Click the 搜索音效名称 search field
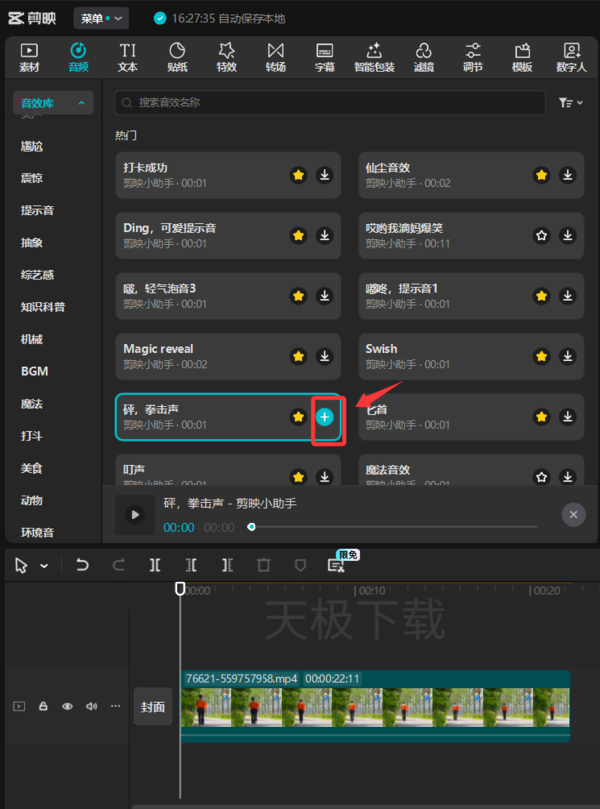The height and width of the screenshot is (809, 600). tap(330, 103)
